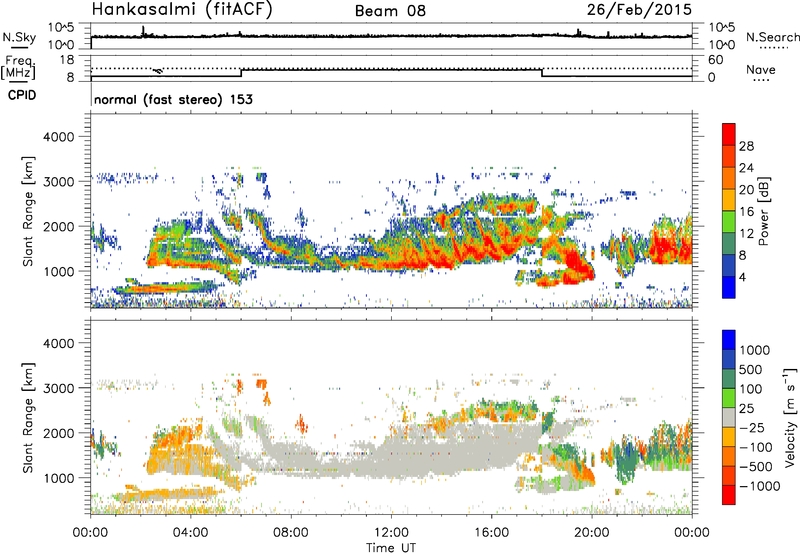Click the gray segment of Velocity color bar
Image resolution: width=800 pixels, height=554 pixels.
click(x=729, y=418)
